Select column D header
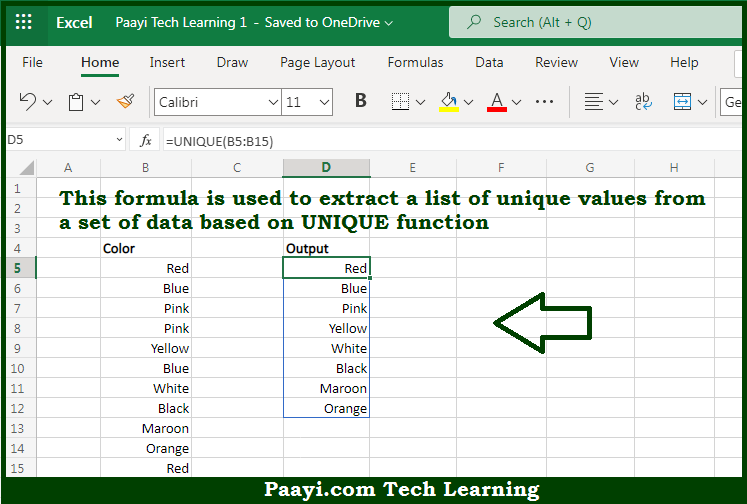Screen dimensions: 747x504 (326, 168)
